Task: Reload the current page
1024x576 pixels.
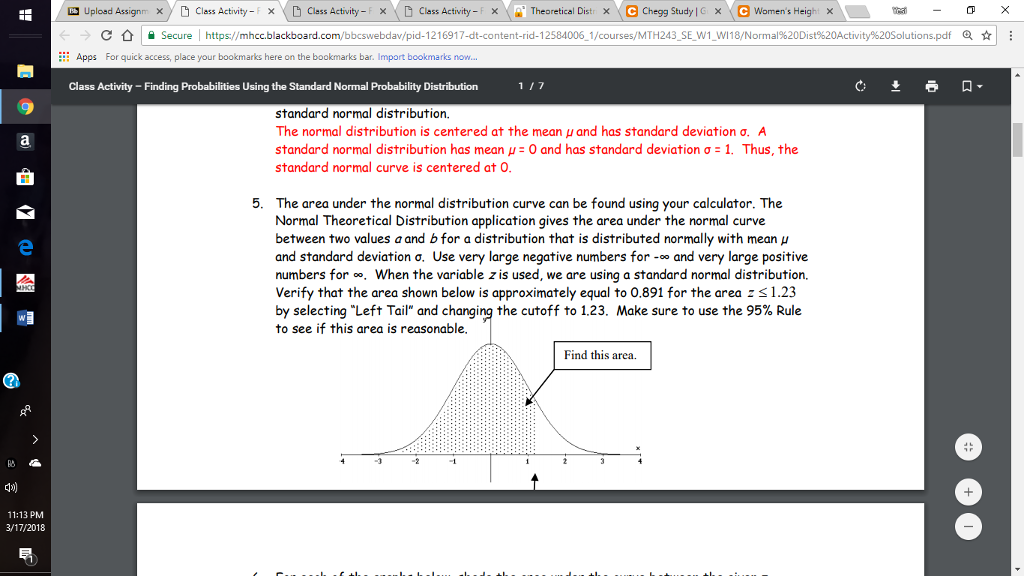Action: (x=106, y=35)
